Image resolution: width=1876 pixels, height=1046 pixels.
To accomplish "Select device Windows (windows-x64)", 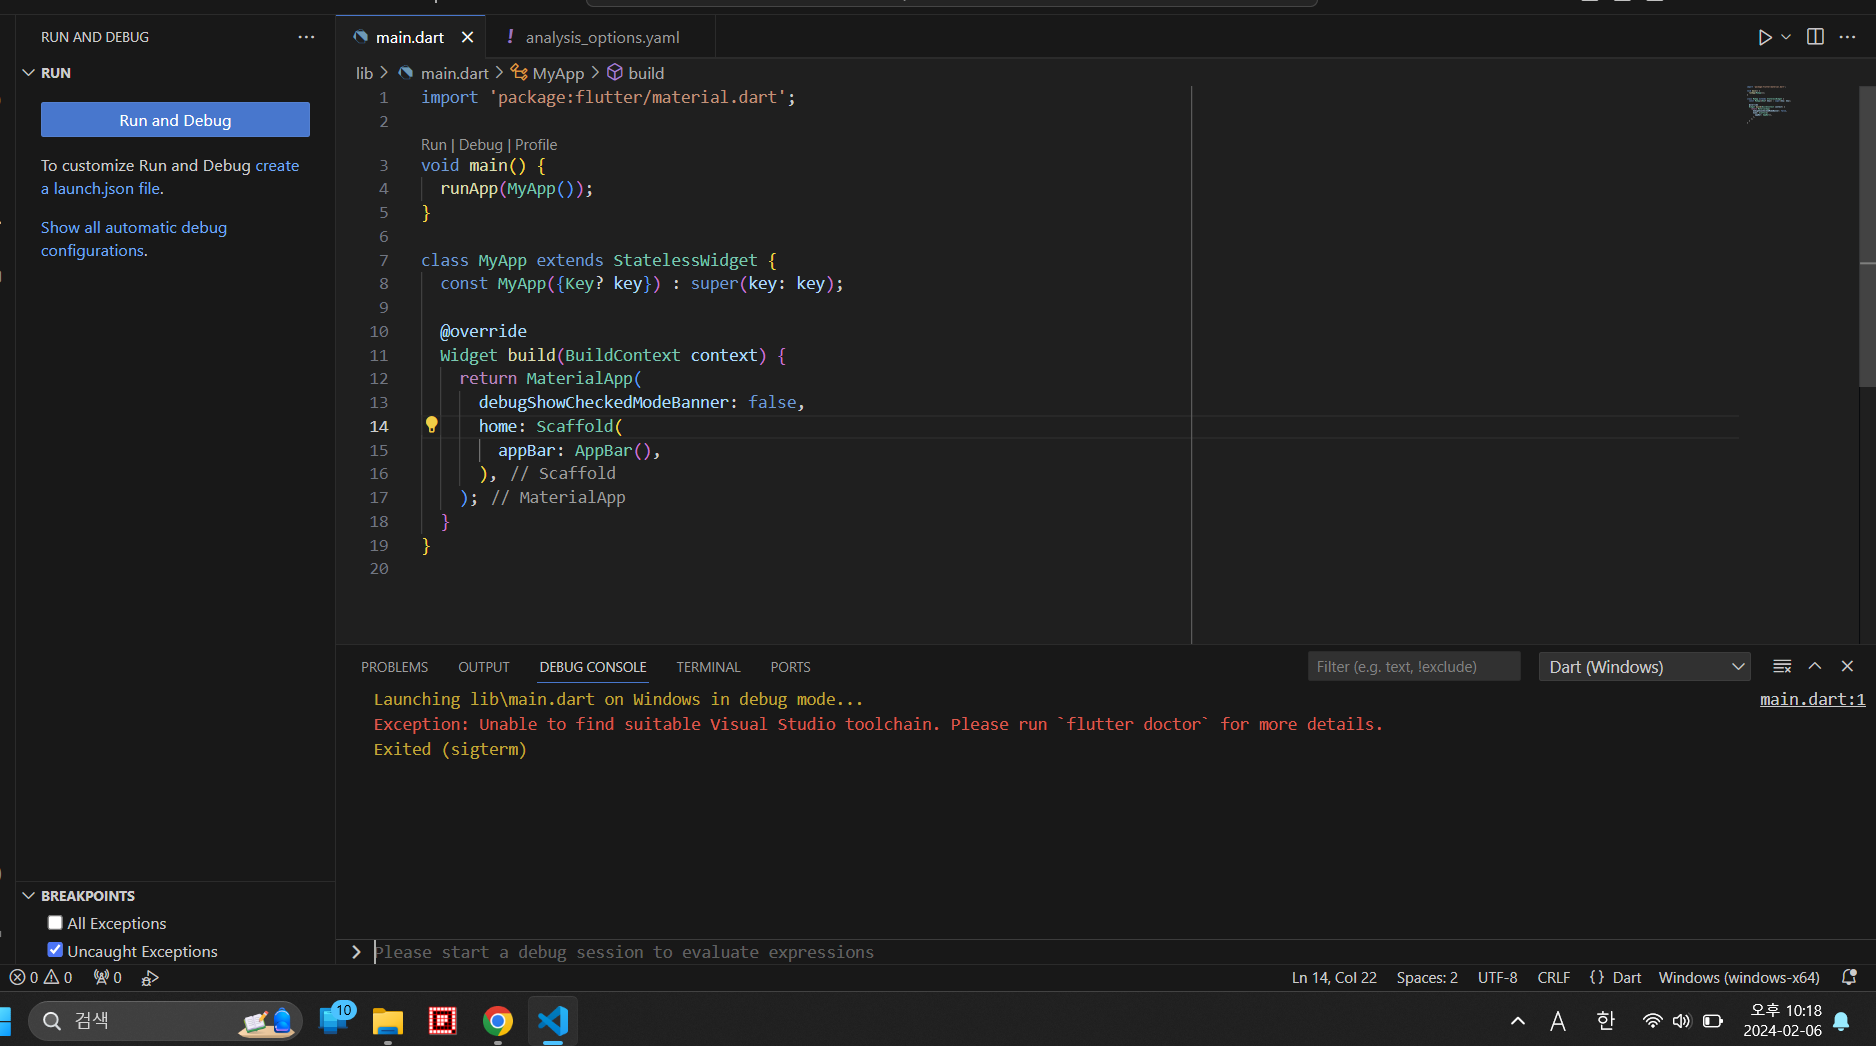I will [x=1739, y=977].
